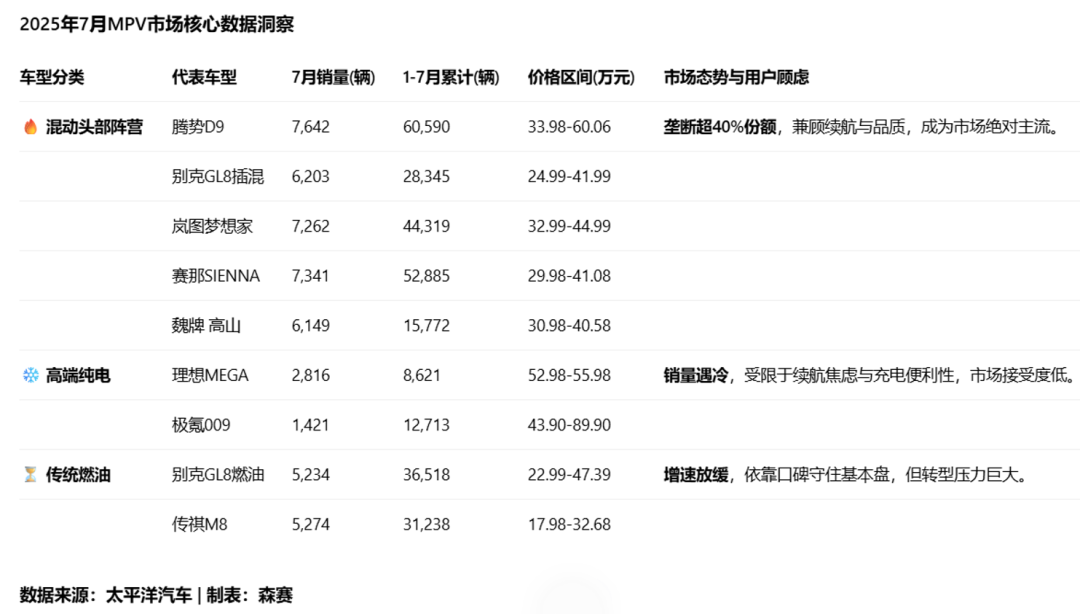This screenshot has height=614, width=1080.
Task: Click the 极氪009 model cell
Action: tap(201, 425)
